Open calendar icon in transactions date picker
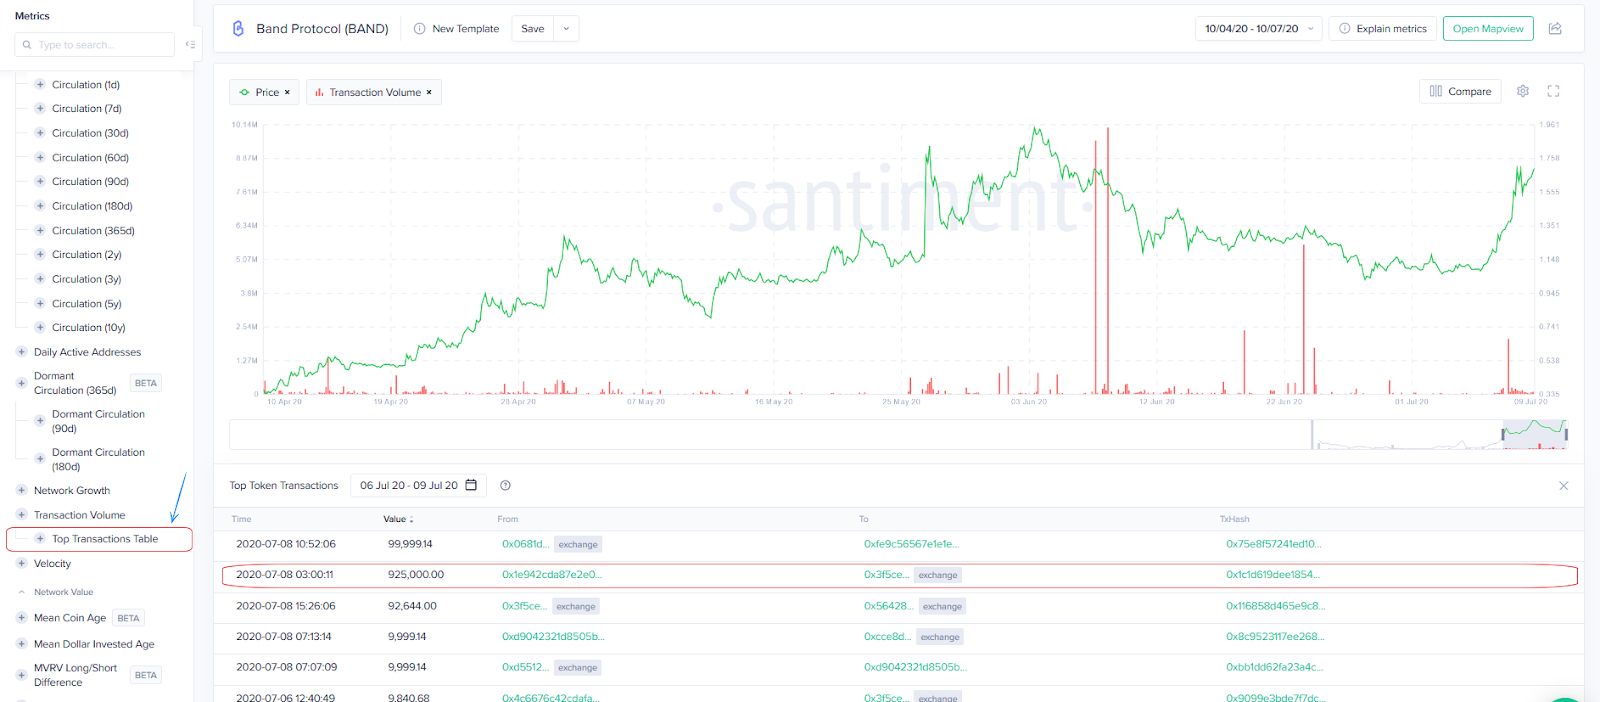1600x702 pixels. click(471, 485)
